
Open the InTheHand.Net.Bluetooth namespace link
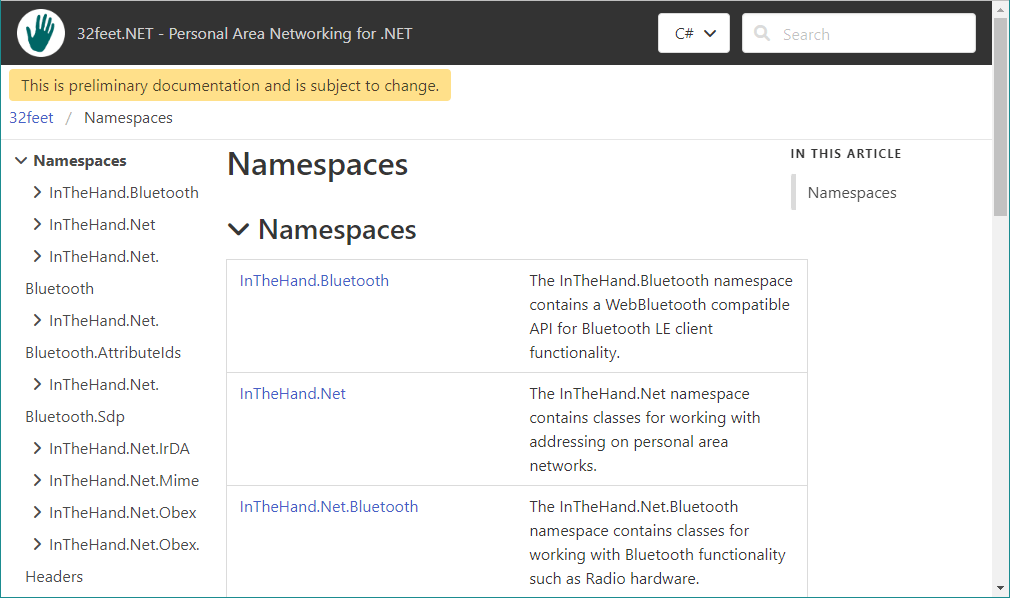tap(328, 506)
